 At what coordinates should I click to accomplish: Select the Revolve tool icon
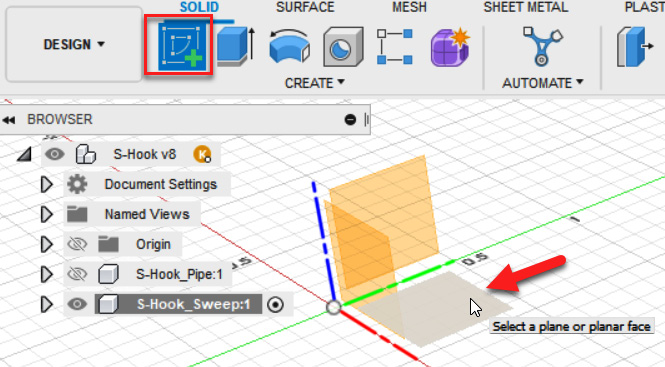(x=289, y=46)
